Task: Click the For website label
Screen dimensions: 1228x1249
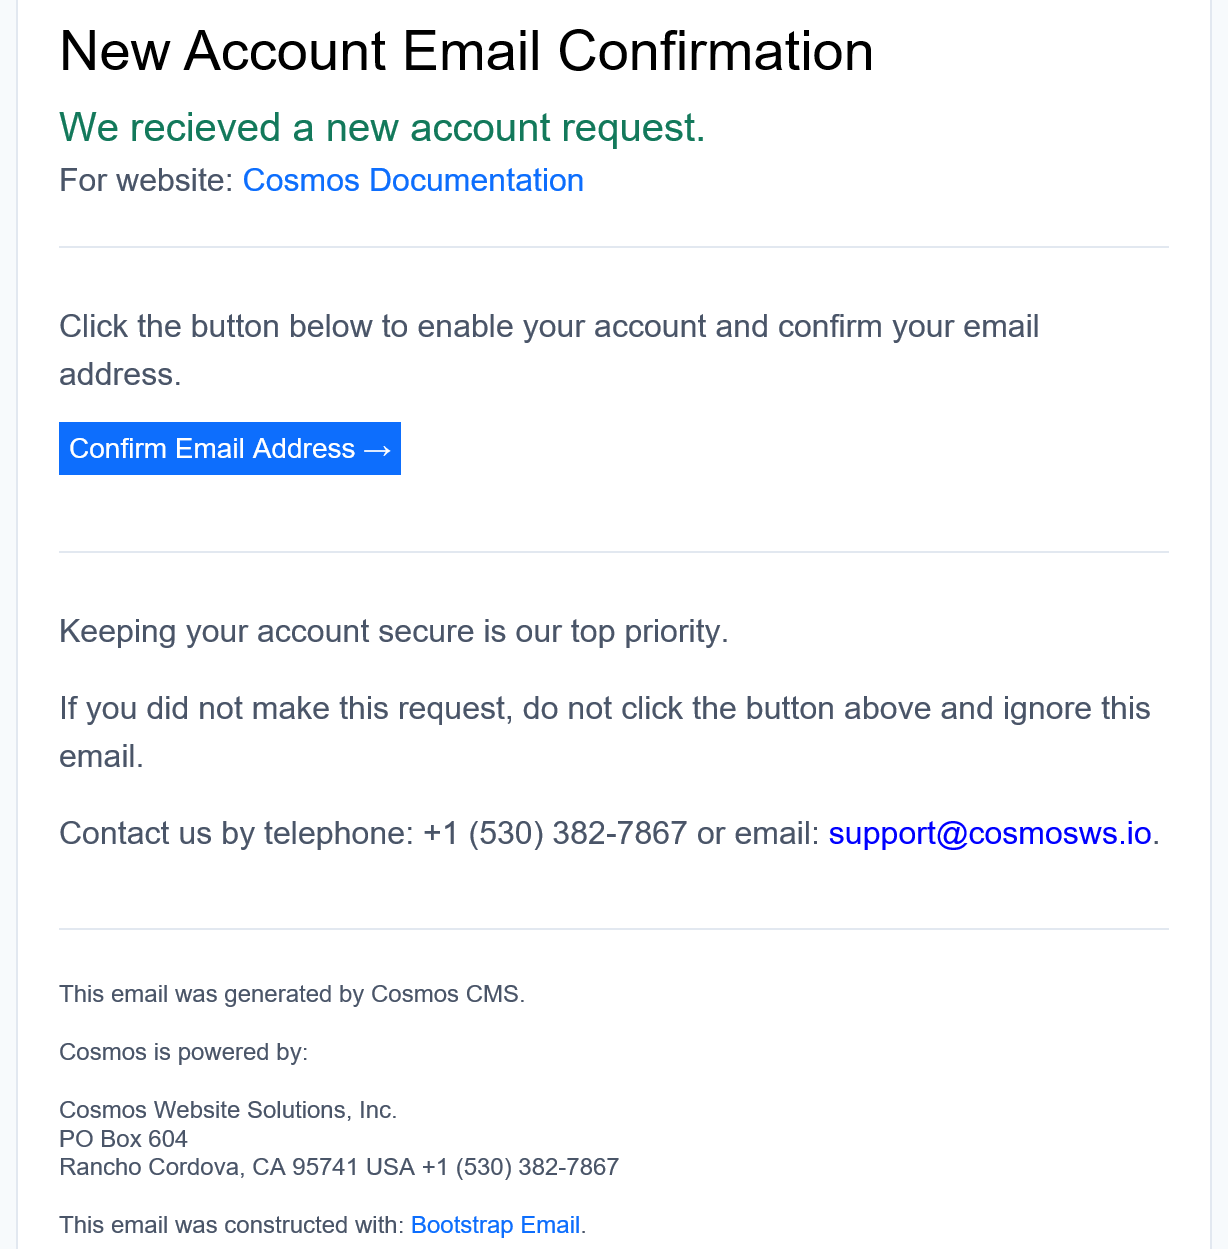Action: pyautogui.click(x=146, y=180)
